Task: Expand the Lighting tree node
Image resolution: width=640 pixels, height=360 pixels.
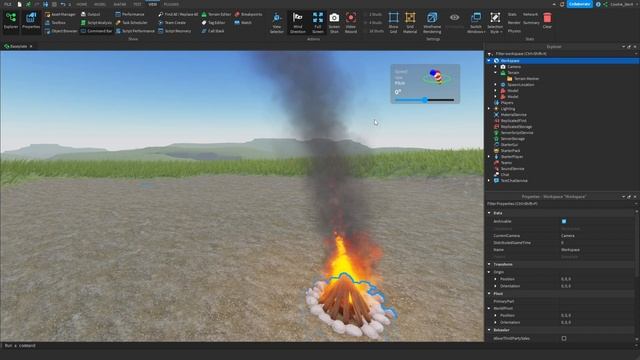Action: click(489, 109)
